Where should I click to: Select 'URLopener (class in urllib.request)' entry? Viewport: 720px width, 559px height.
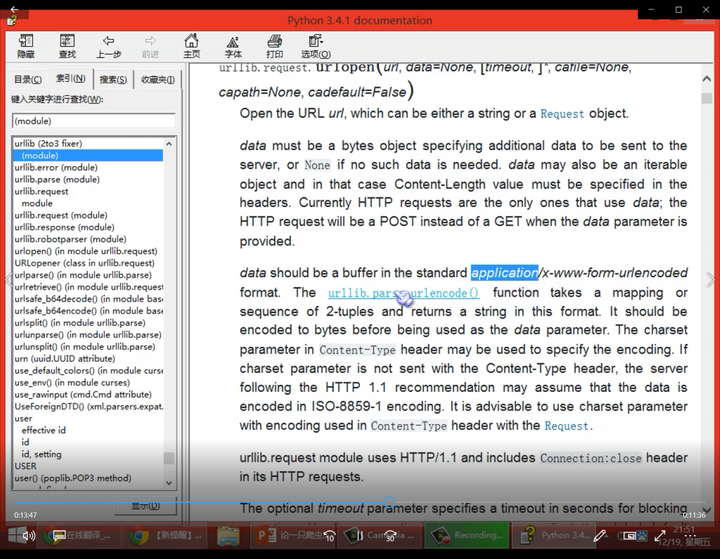click(84, 263)
